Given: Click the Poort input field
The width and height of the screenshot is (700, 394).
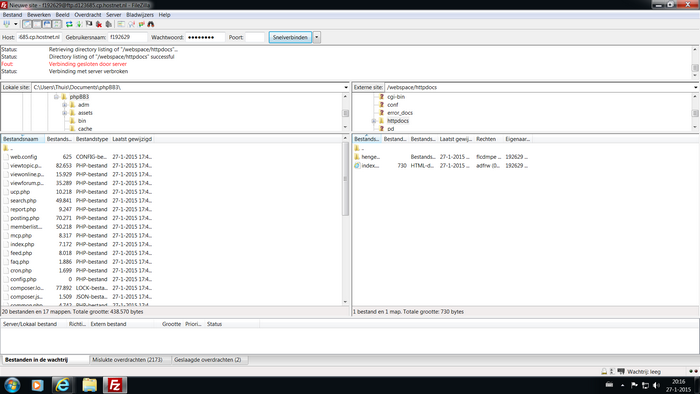Looking at the screenshot, I should point(255,37).
